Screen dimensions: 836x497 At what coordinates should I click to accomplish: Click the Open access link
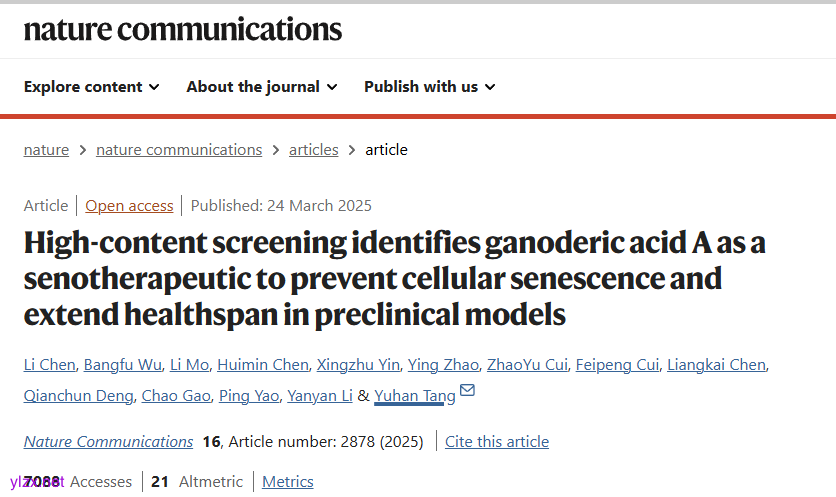pos(129,206)
